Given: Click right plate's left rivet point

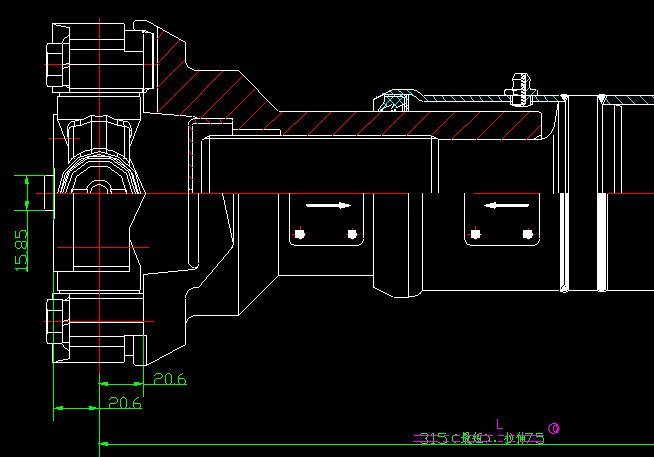Looking at the screenshot, I should (476, 234).
